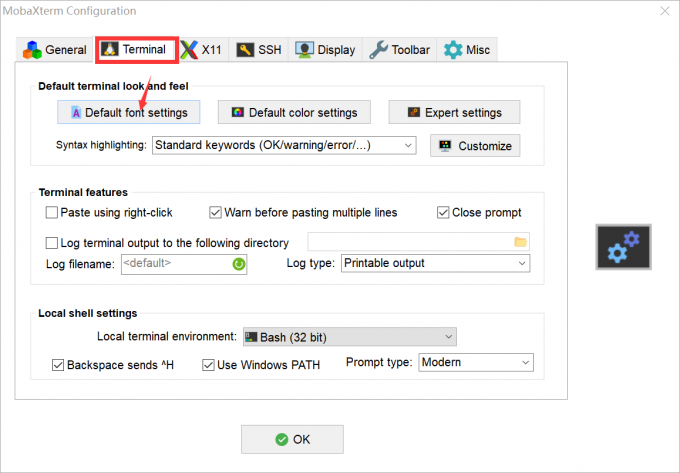680x473 pixels.
Task: Open the Local terminal environment dropdown
Action: tap(350, 337)
